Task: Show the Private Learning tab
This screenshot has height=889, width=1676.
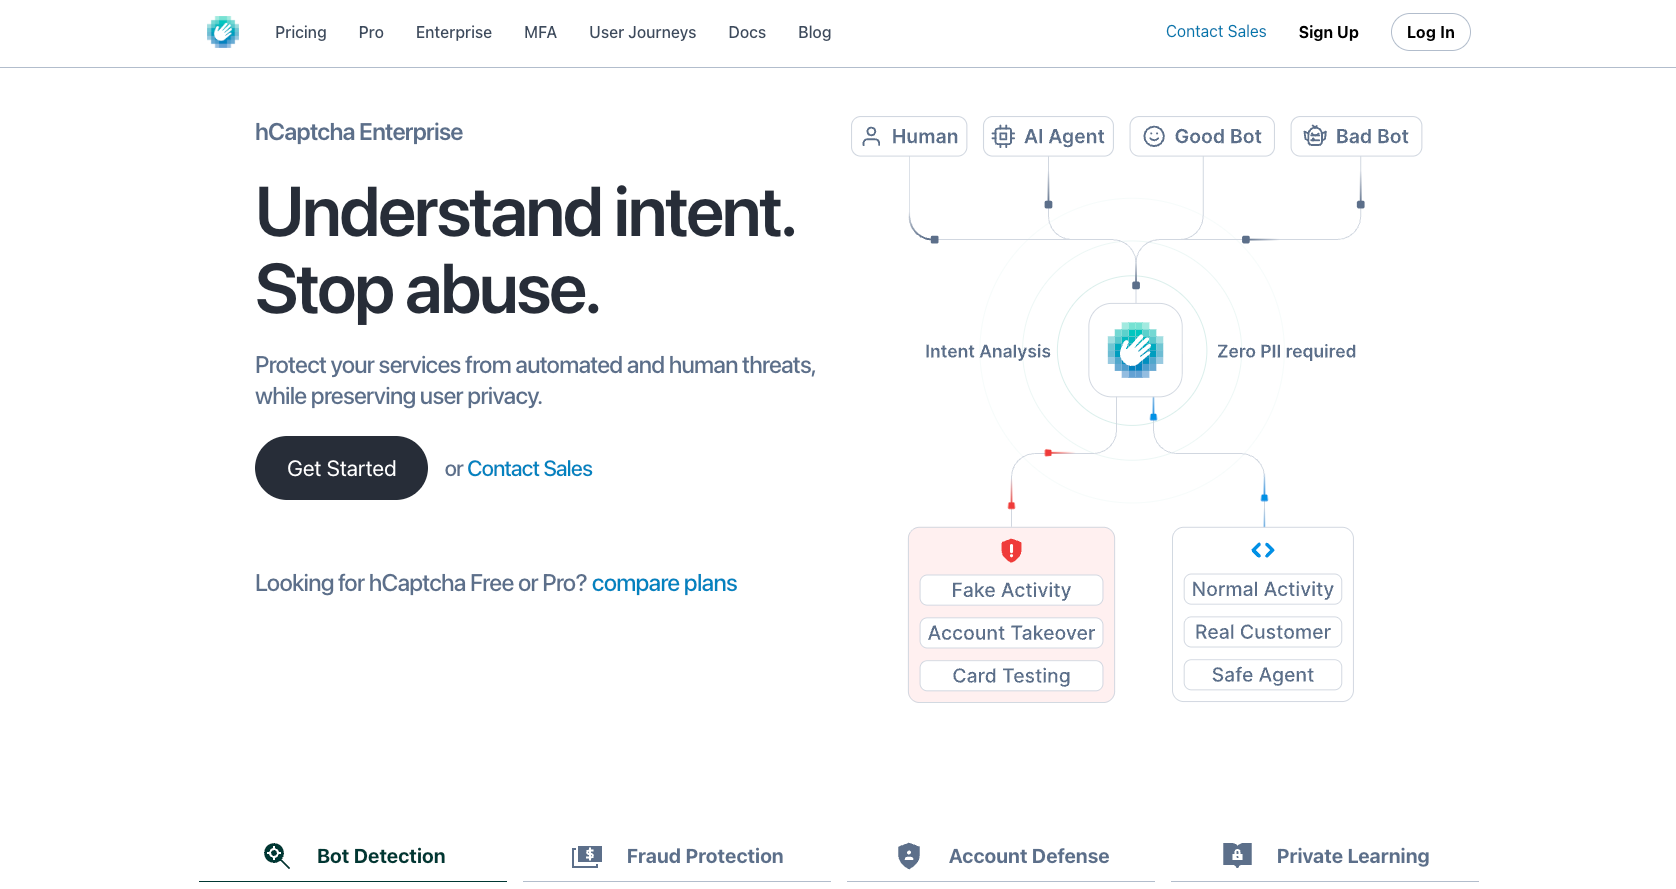Action: tap(1325, 856)
